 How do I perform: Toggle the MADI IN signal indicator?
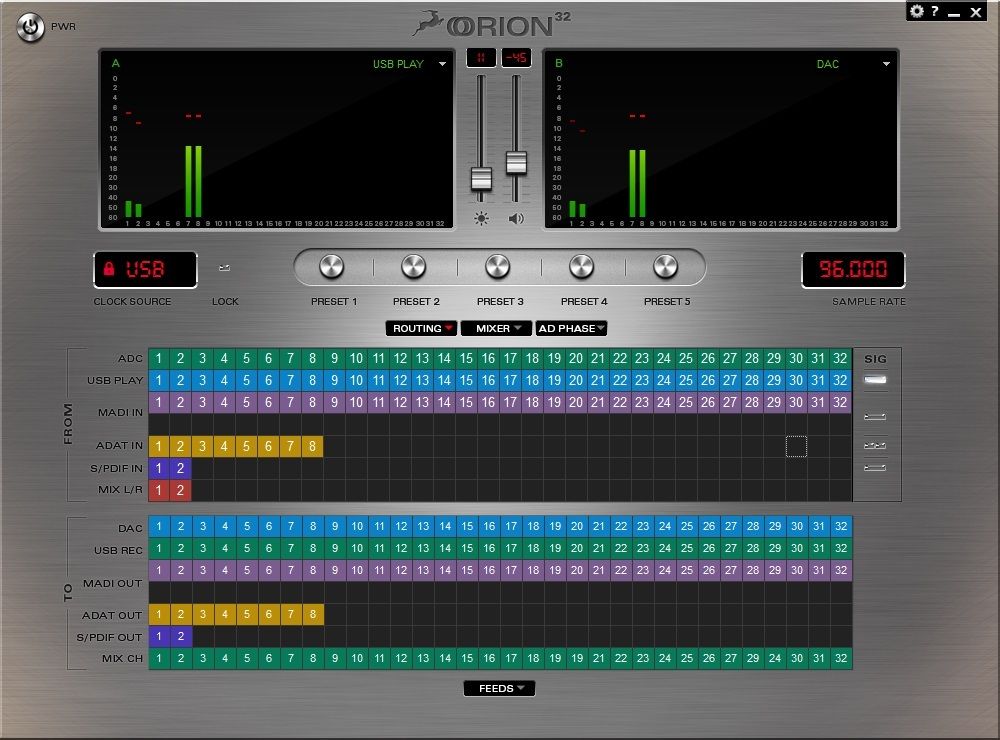click(876, 415)
